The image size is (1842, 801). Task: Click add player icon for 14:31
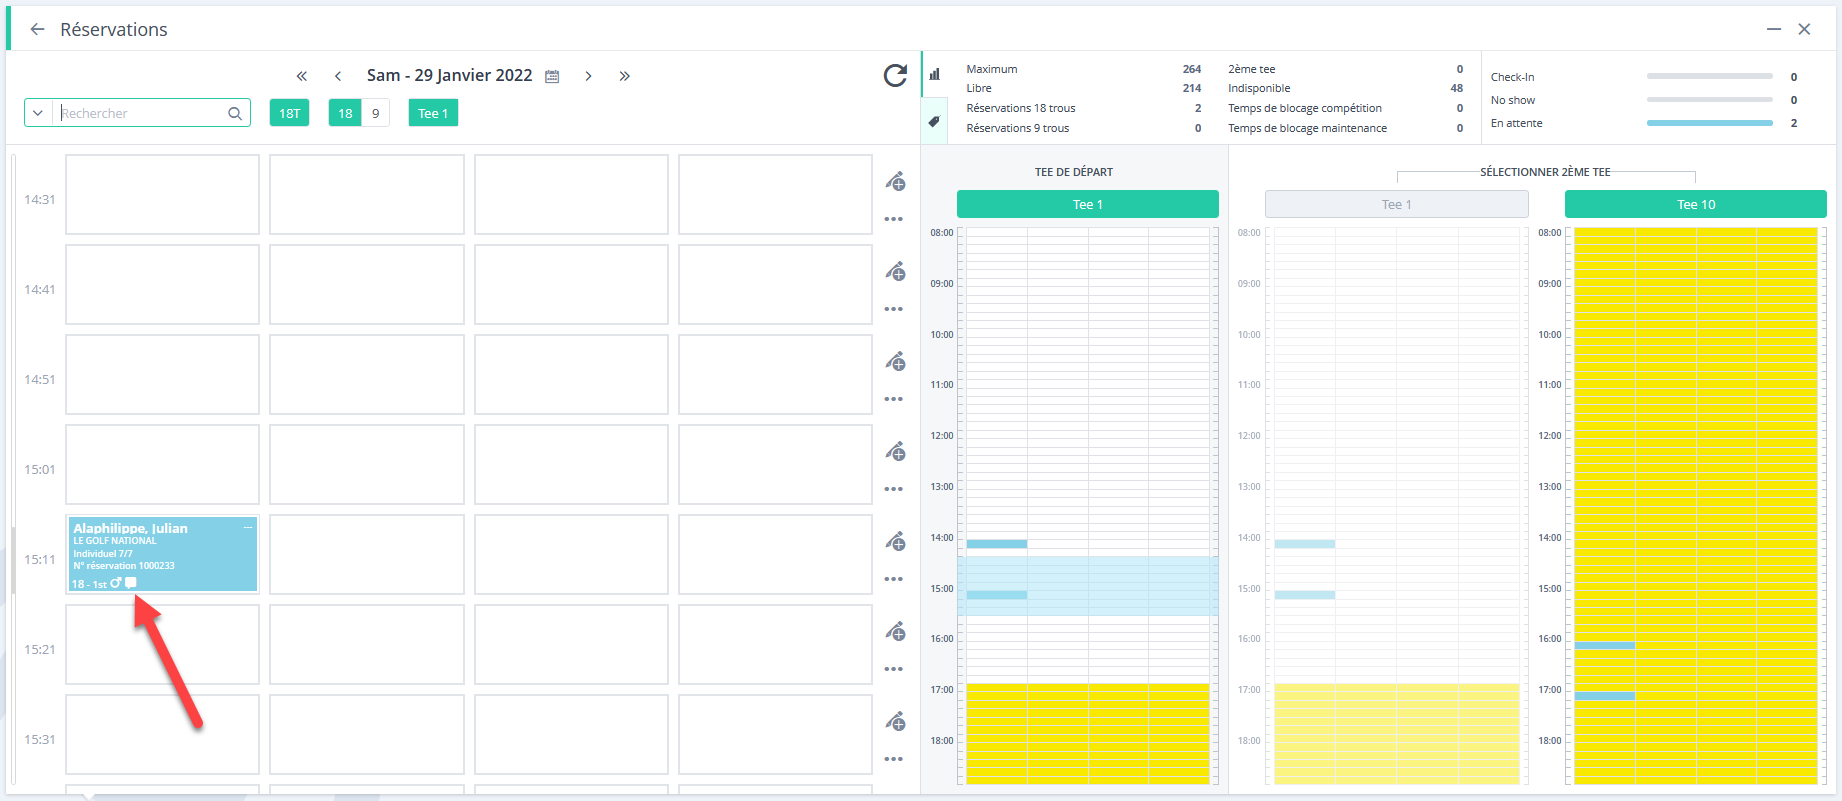point(896,181)
